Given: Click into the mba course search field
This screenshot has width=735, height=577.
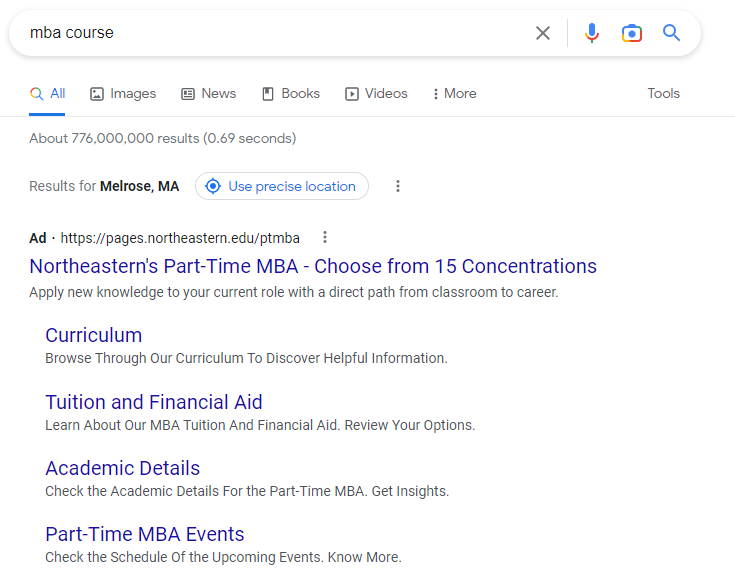Looking at the screenshot, I should point(270,33).
